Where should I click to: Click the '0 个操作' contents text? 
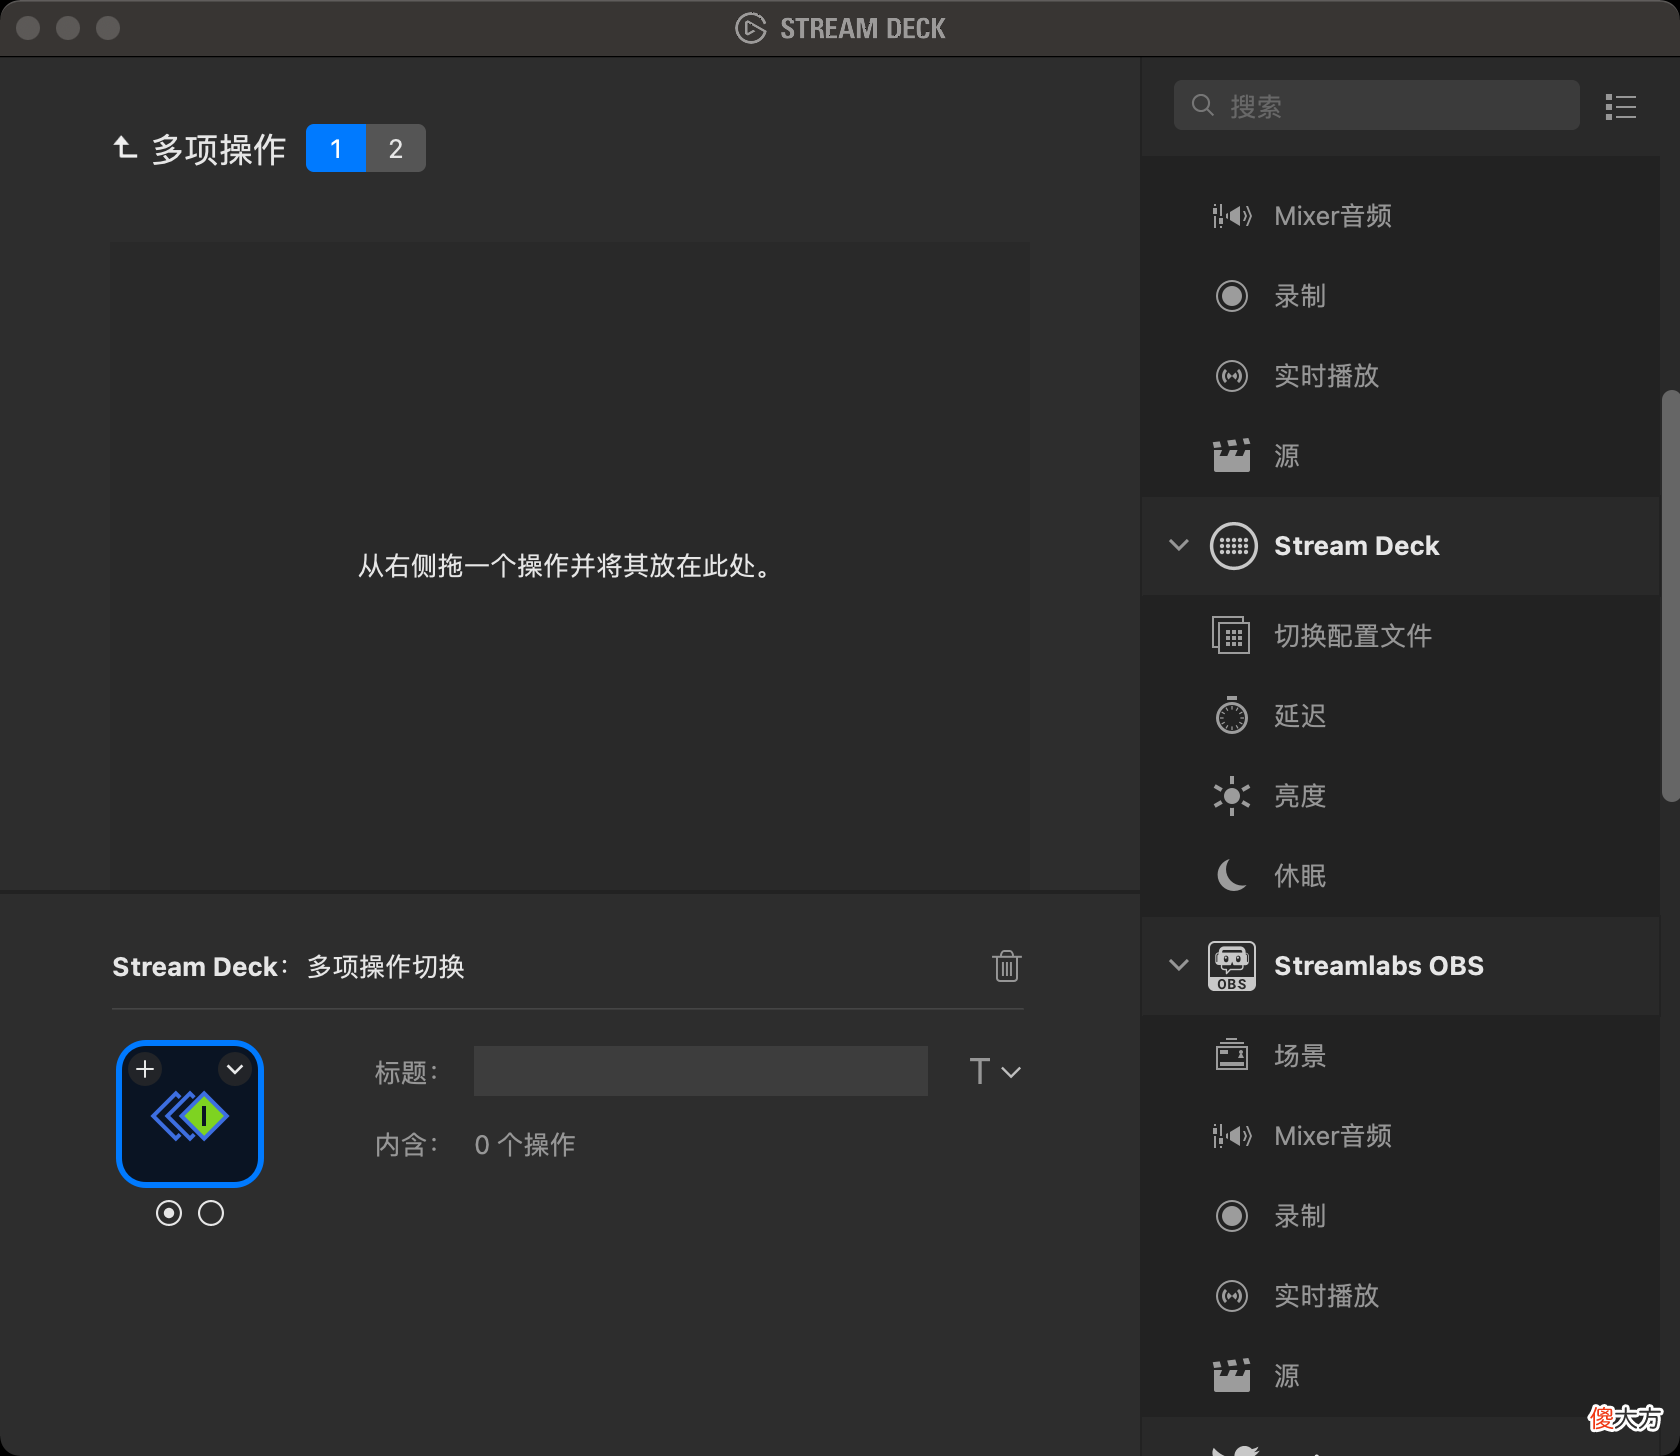(x=525, y=1145)
